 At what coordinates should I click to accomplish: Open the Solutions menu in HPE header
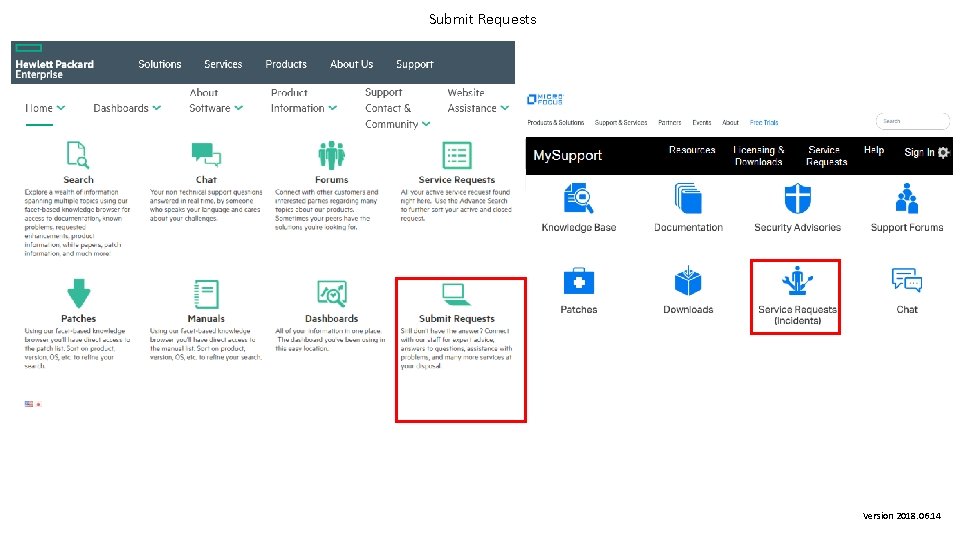coord(160,64)
